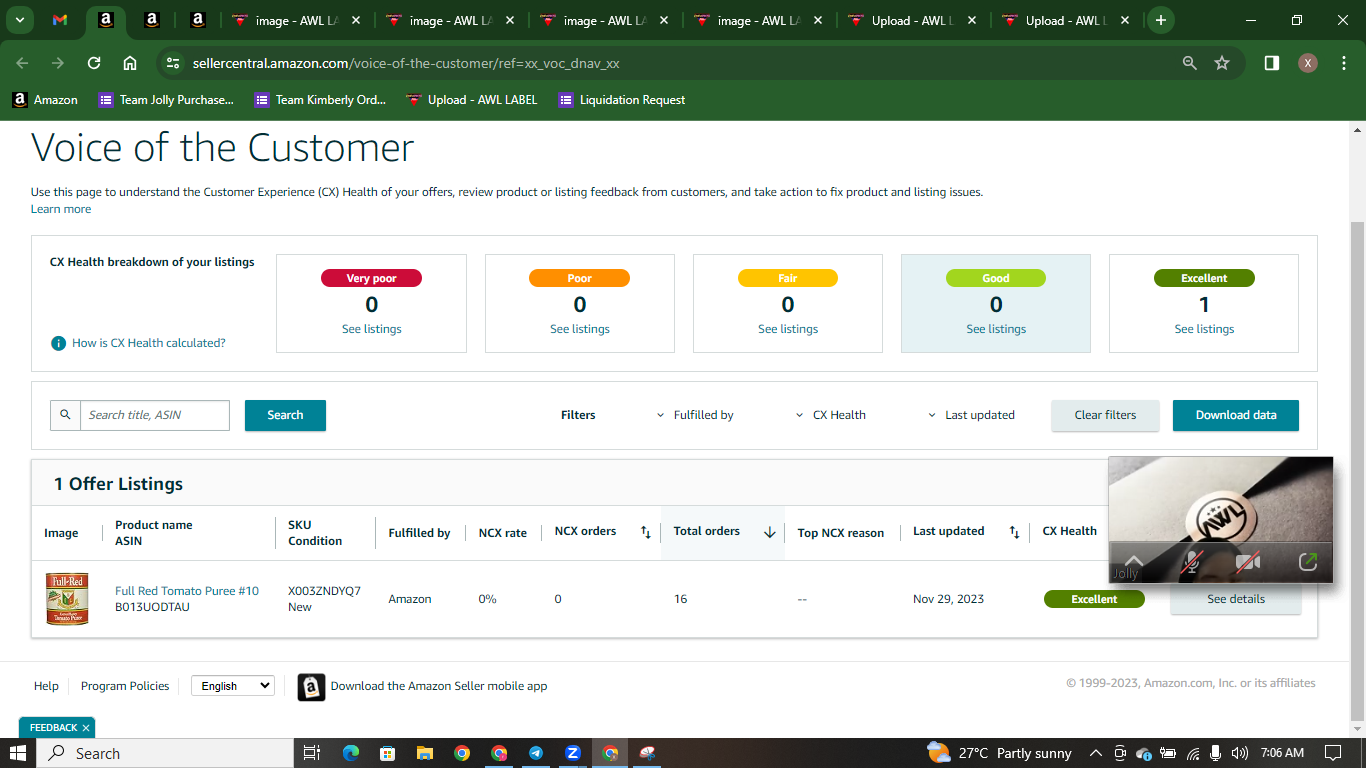Sort the table by Total orders arrow
Image resolution: width=1366 pixels, height=768 pixels.
[x=769, y=532]
